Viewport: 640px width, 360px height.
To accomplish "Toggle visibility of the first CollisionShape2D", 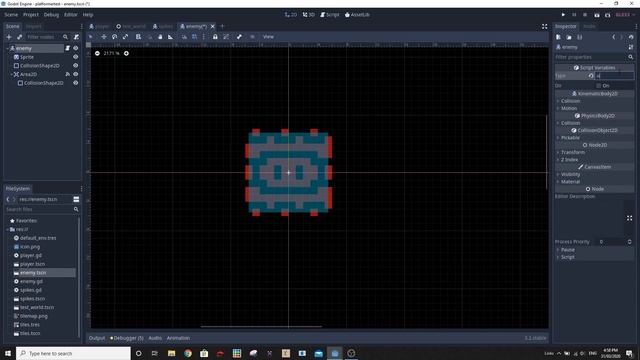I will tap(76, 66).
